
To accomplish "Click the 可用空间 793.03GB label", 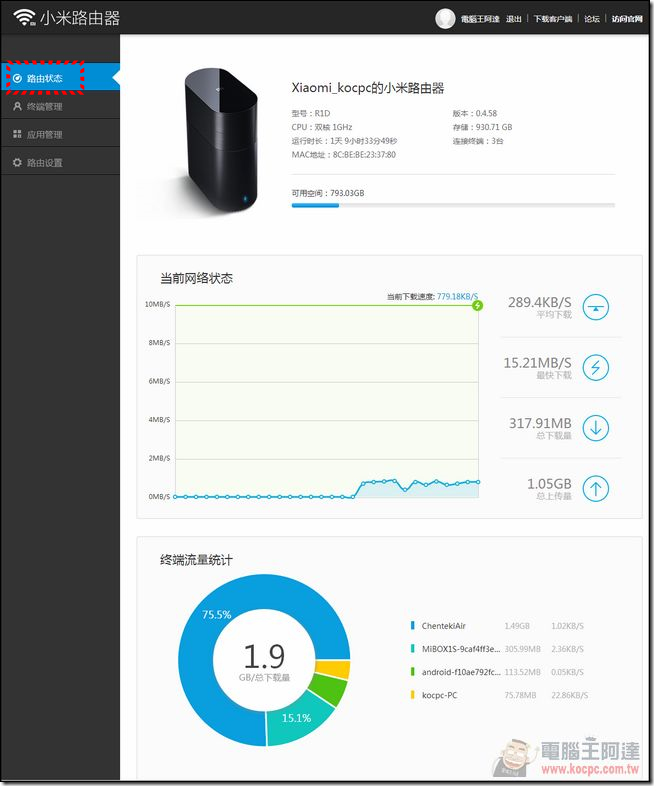I will click(328, 193).
